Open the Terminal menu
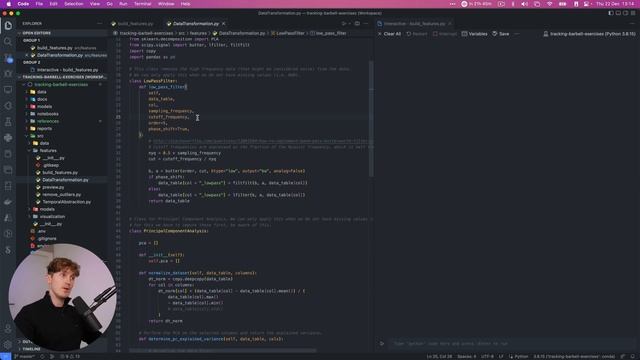Viewport: 640px width, 360px height. point(142,4)
